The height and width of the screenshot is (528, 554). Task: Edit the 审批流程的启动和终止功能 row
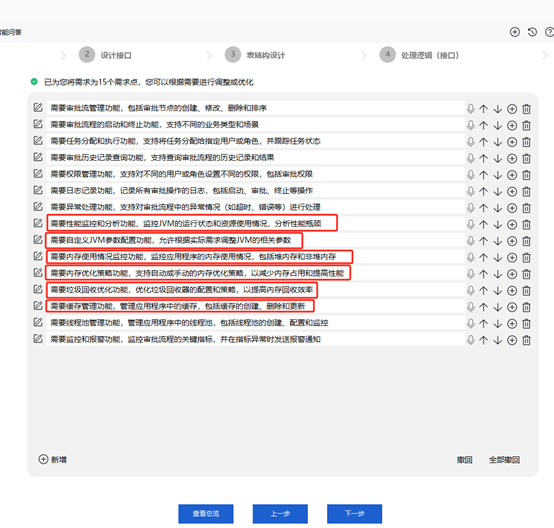click(x=38, y=124)
